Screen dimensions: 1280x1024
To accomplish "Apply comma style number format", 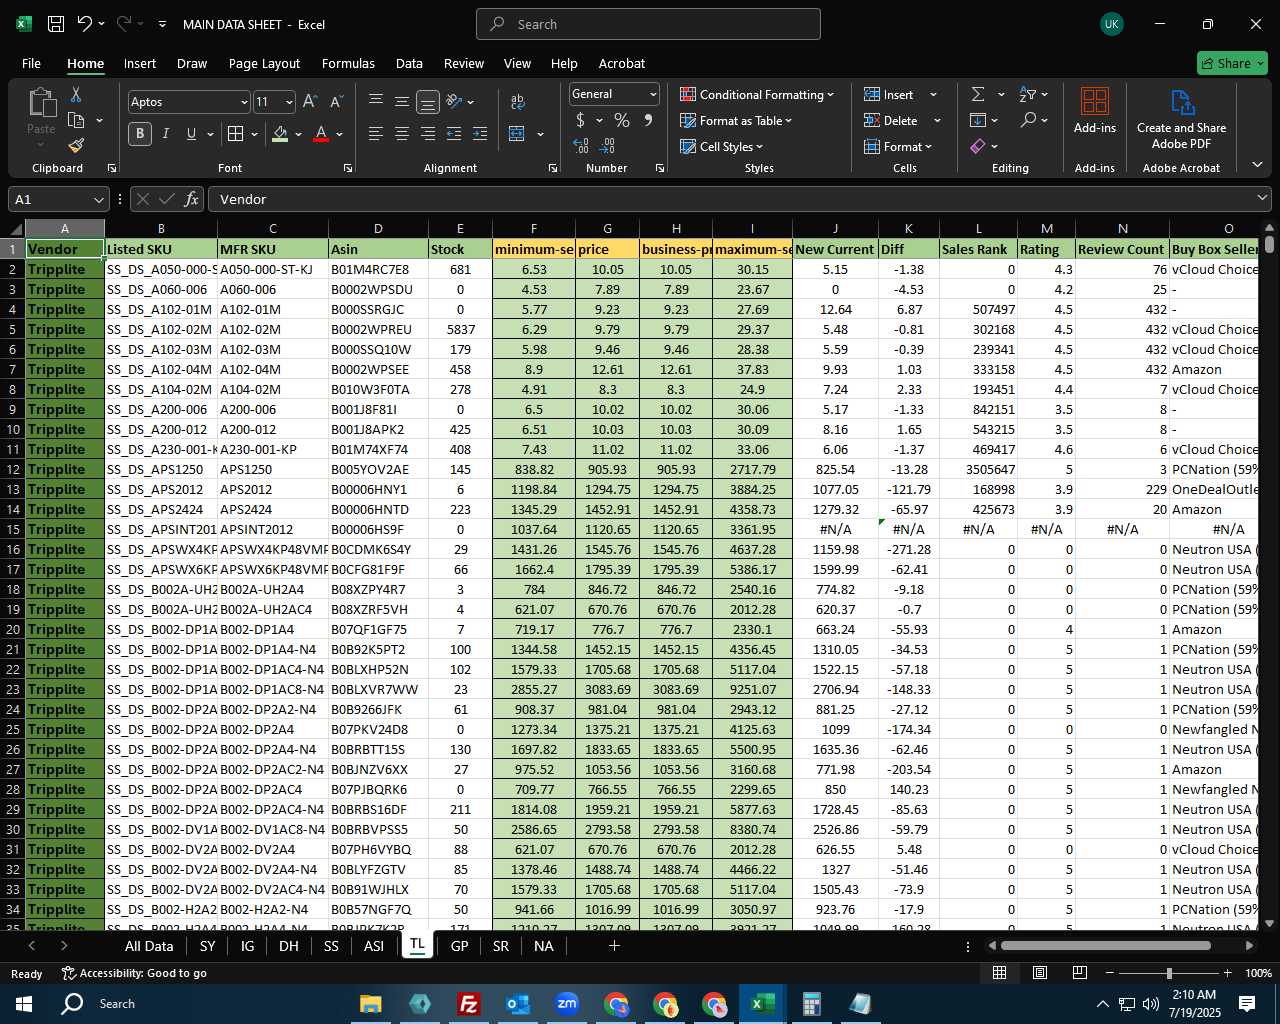I will tap(648, 120).
